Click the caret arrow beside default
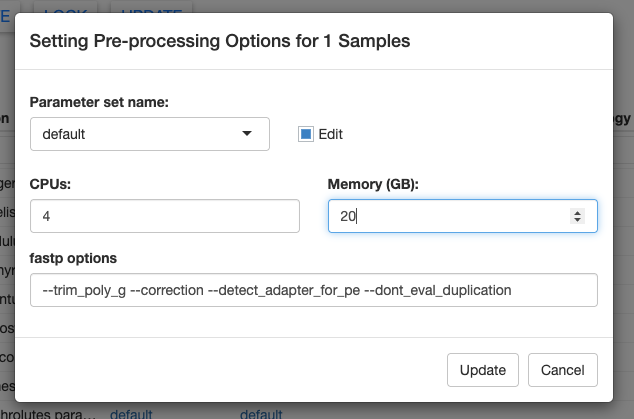Image resolution: width=634 pixels, height=419 pixels. coord(247,133)
